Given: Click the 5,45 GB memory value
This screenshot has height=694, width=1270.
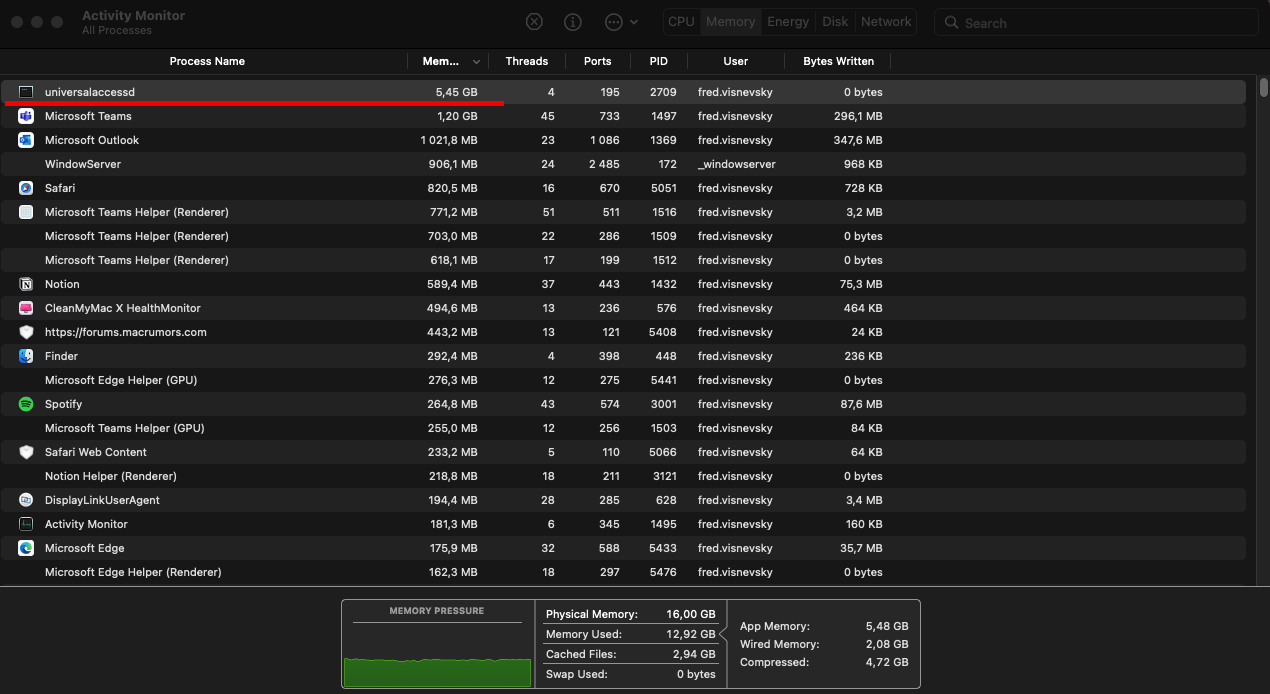Looking at the screenshot, I should coord(456,92).
